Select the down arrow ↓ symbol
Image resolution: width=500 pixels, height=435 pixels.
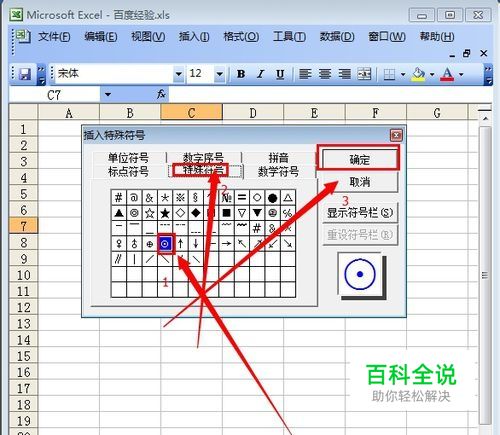[x=196, y=244]
